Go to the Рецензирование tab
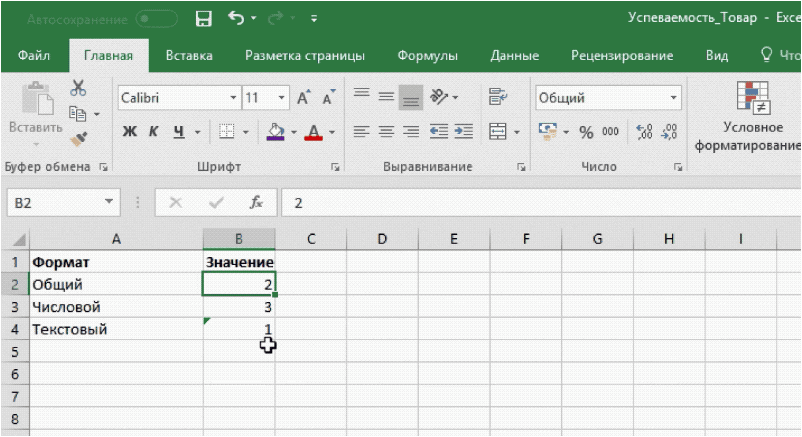 (x=622, y=55)
